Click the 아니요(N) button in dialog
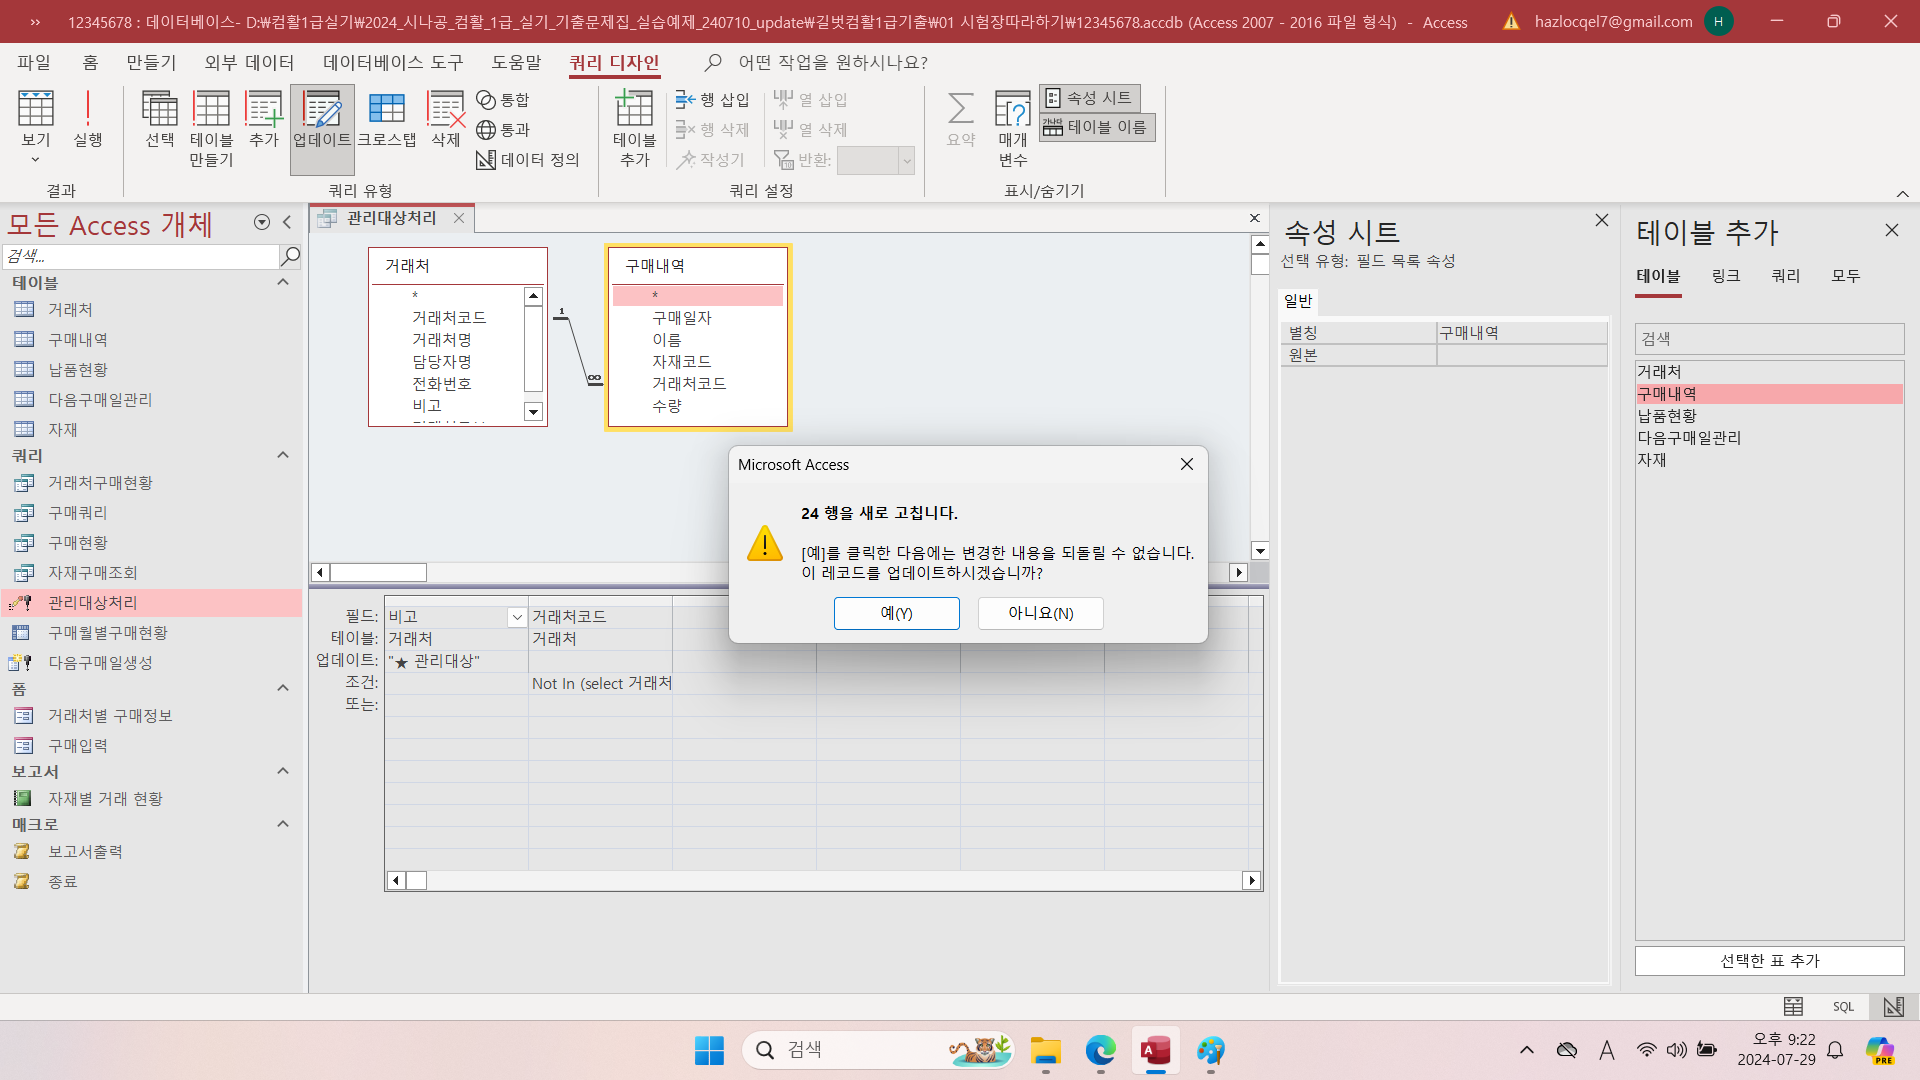The height and width of the screenshot is (1080, 1920). coord(1040,613)
